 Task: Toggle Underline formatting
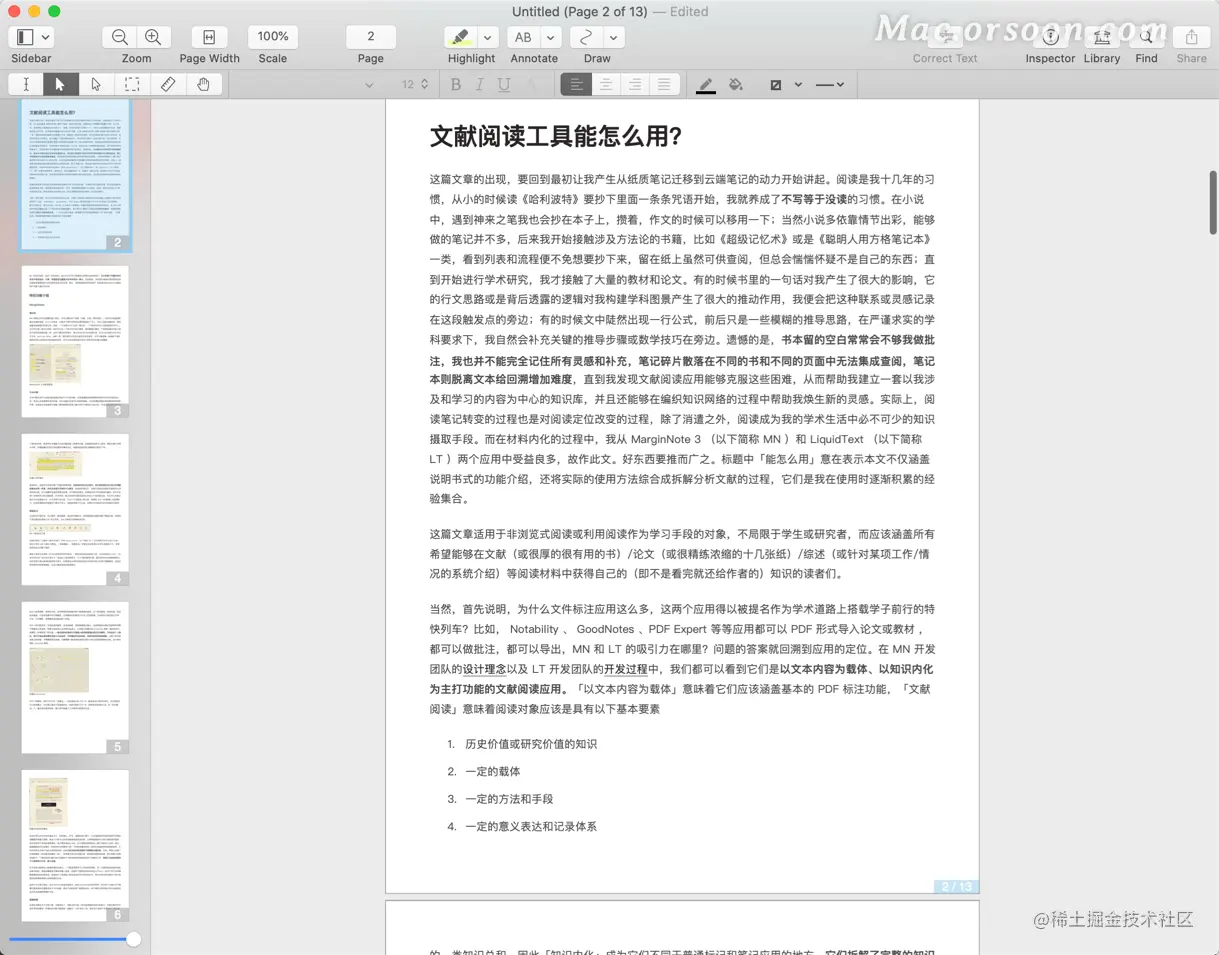click(x=504, y=85)
